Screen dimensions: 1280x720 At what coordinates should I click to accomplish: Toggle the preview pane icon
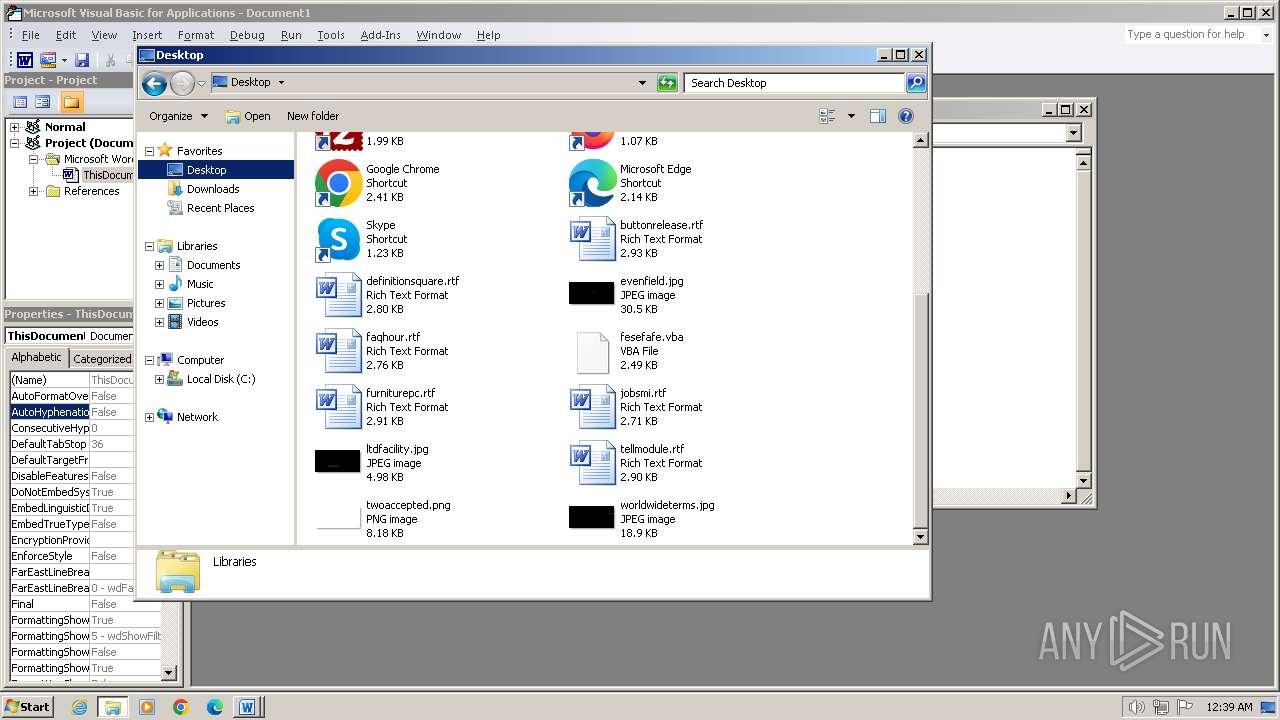click(878, 116)
